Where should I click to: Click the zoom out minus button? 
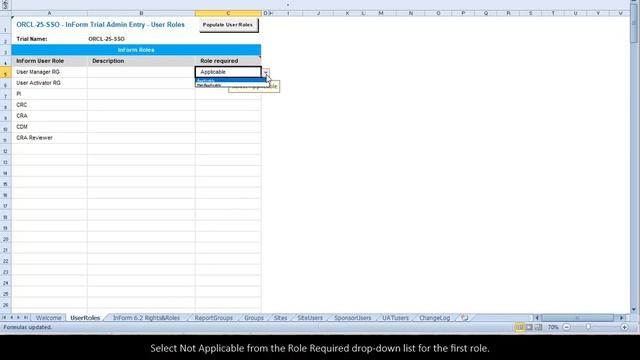[567, 327]
